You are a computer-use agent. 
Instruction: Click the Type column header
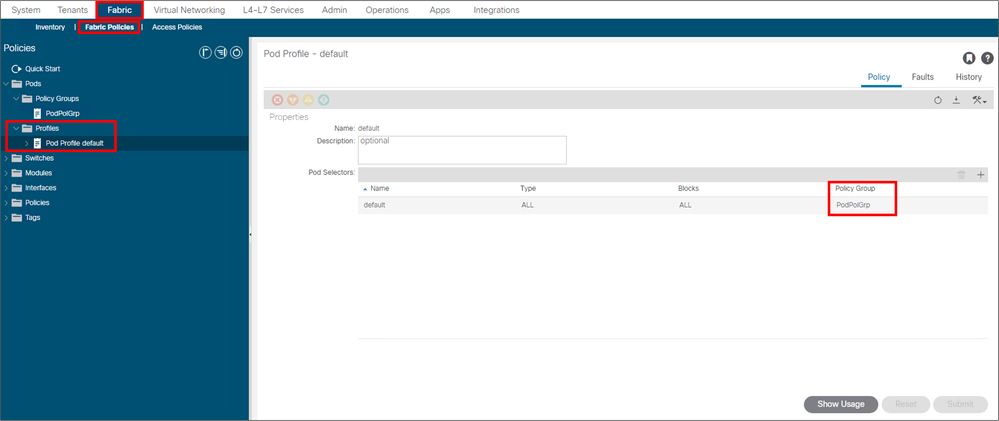click(x=528, y=189)
